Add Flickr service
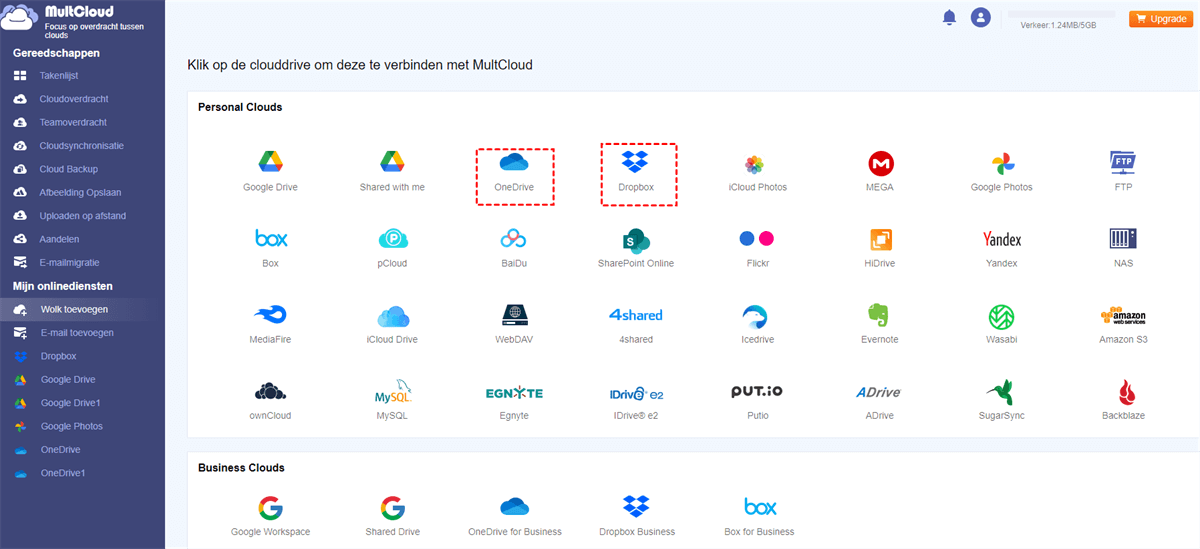The image size is (1200, 549). pos(757,248)
